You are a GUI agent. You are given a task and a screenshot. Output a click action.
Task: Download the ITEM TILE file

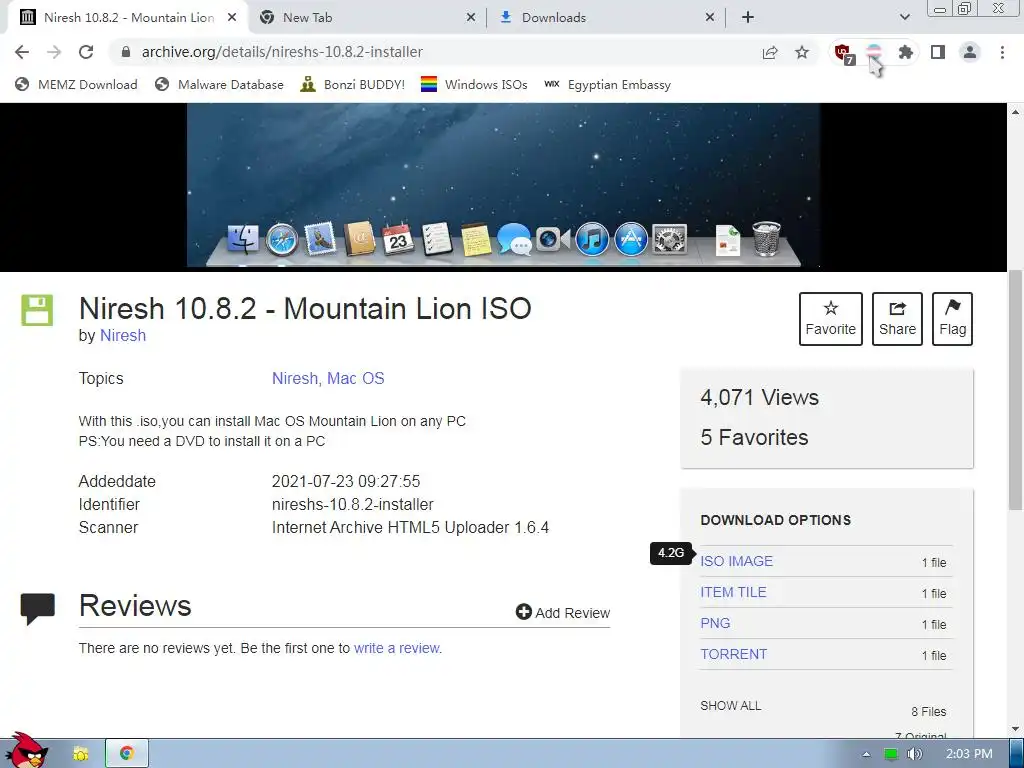(733, 592)
